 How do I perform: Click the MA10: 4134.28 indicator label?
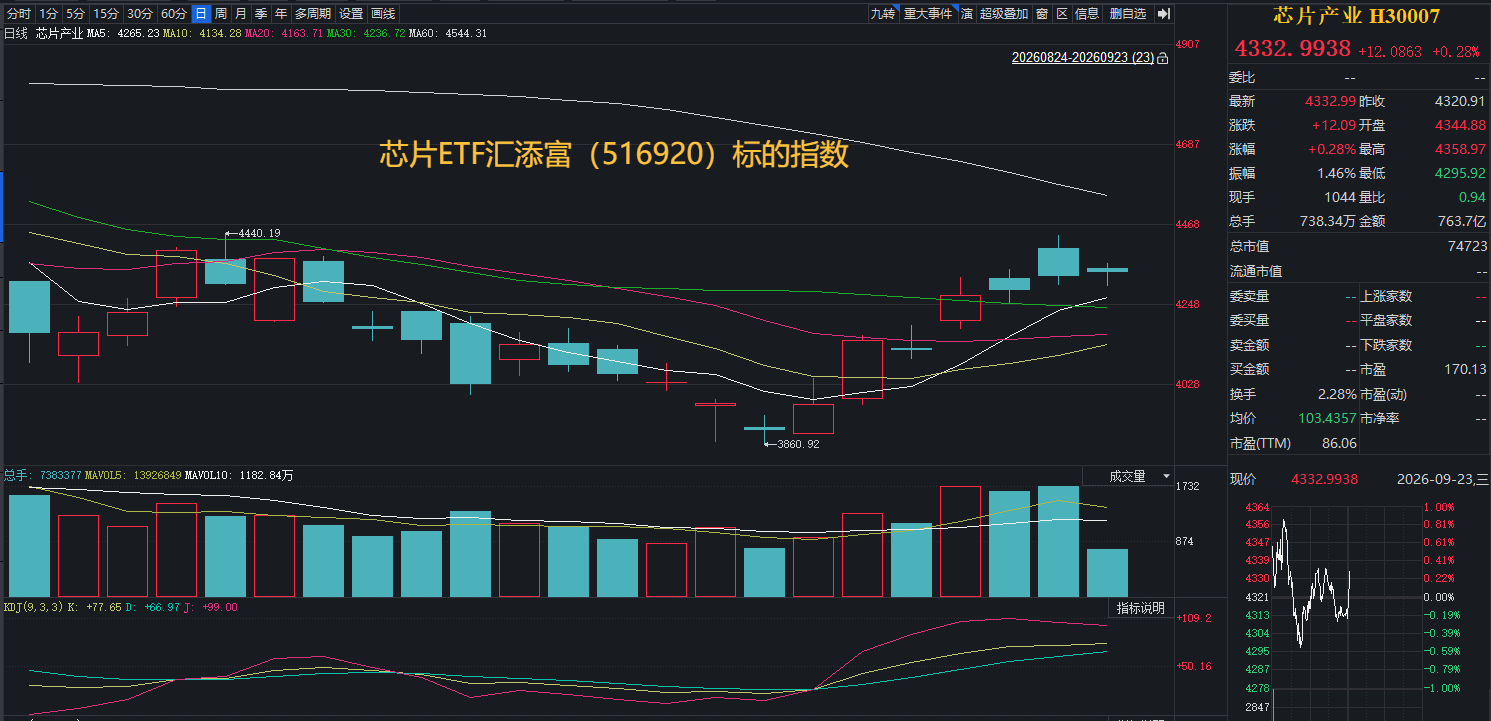(202, 33)
